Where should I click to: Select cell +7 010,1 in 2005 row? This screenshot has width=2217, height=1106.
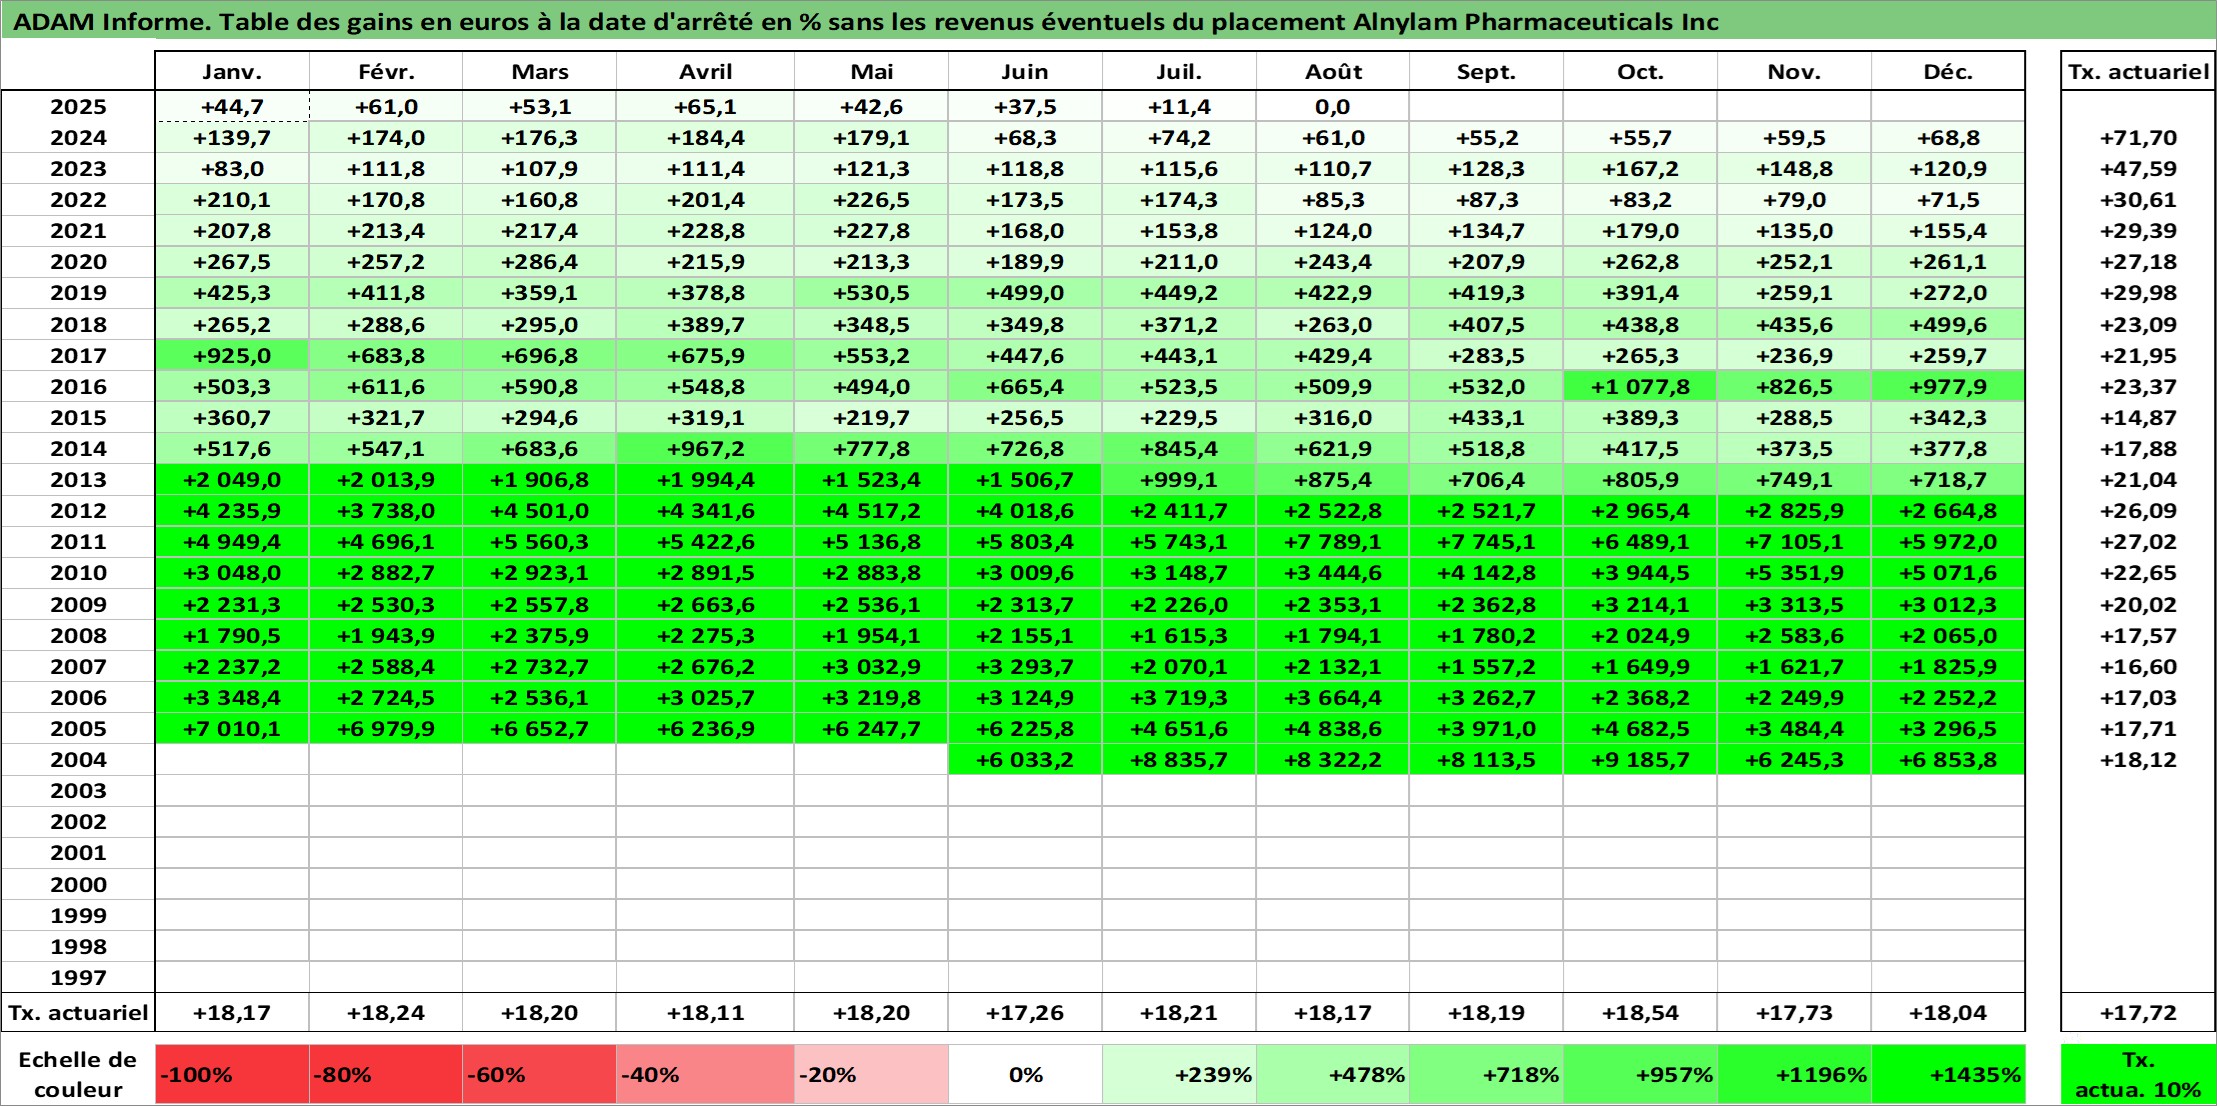tap(232, 728)
